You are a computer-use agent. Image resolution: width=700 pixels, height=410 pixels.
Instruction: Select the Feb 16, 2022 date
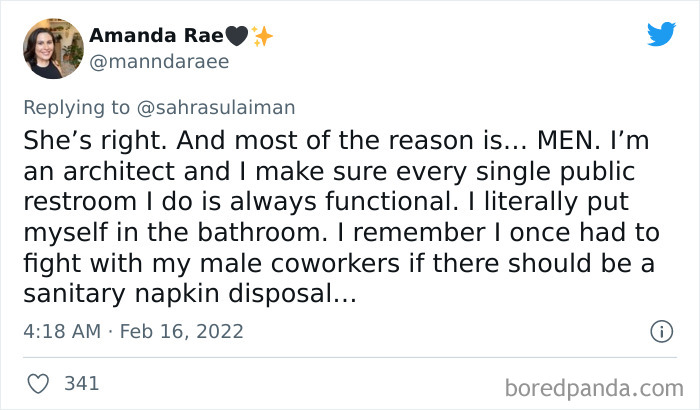tap(180, 331)
